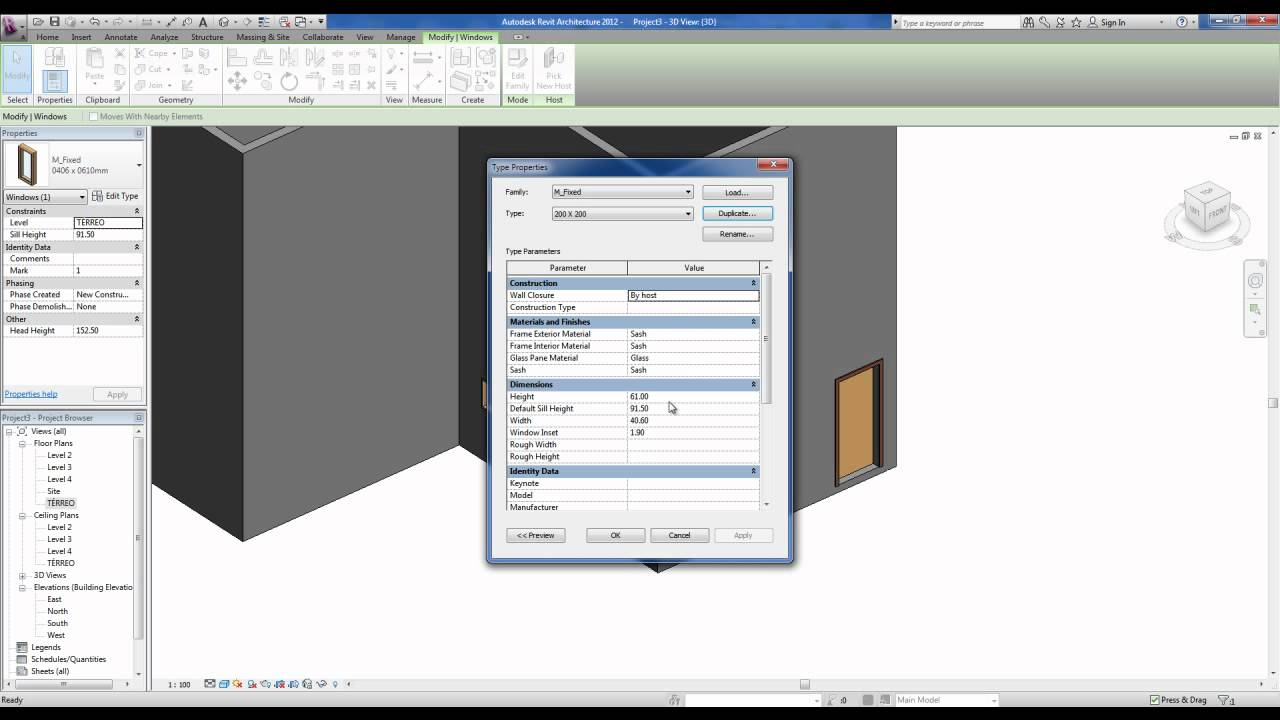The height and width of the screenshot is (720, 1280).
Task: Click the Type Parameters vertical scrollbar
Action: 767,340
